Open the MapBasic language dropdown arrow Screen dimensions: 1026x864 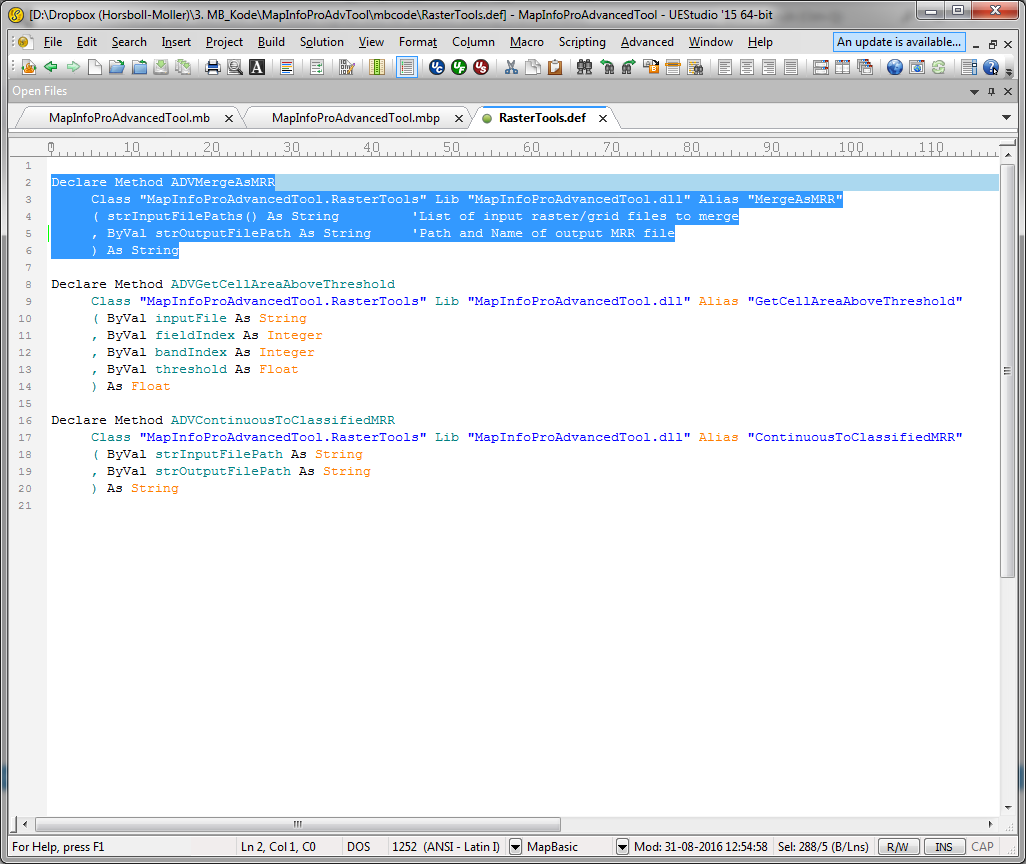click(622, 847)
